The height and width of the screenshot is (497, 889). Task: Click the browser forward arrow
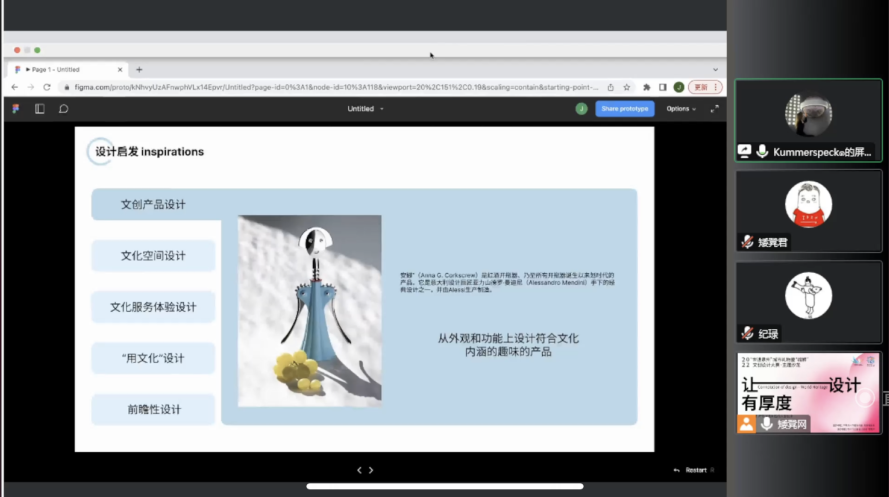coord(31,87)
